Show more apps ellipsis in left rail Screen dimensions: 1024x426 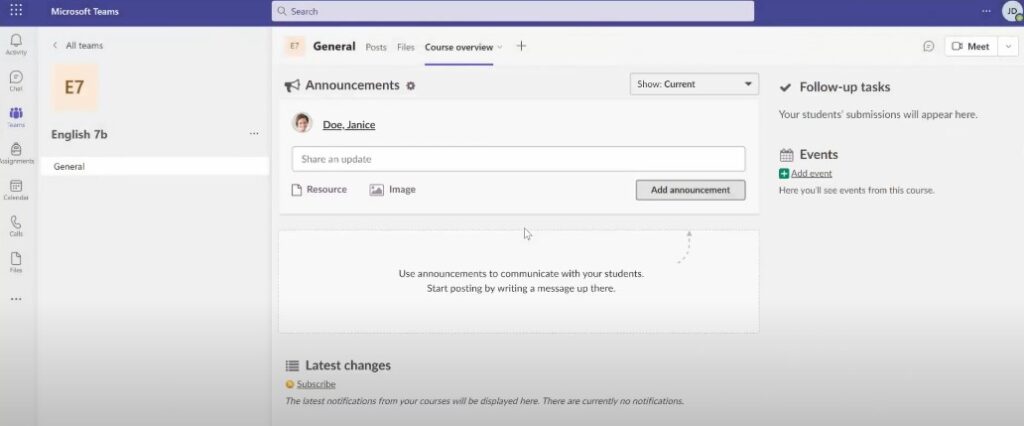coord(16,299)
